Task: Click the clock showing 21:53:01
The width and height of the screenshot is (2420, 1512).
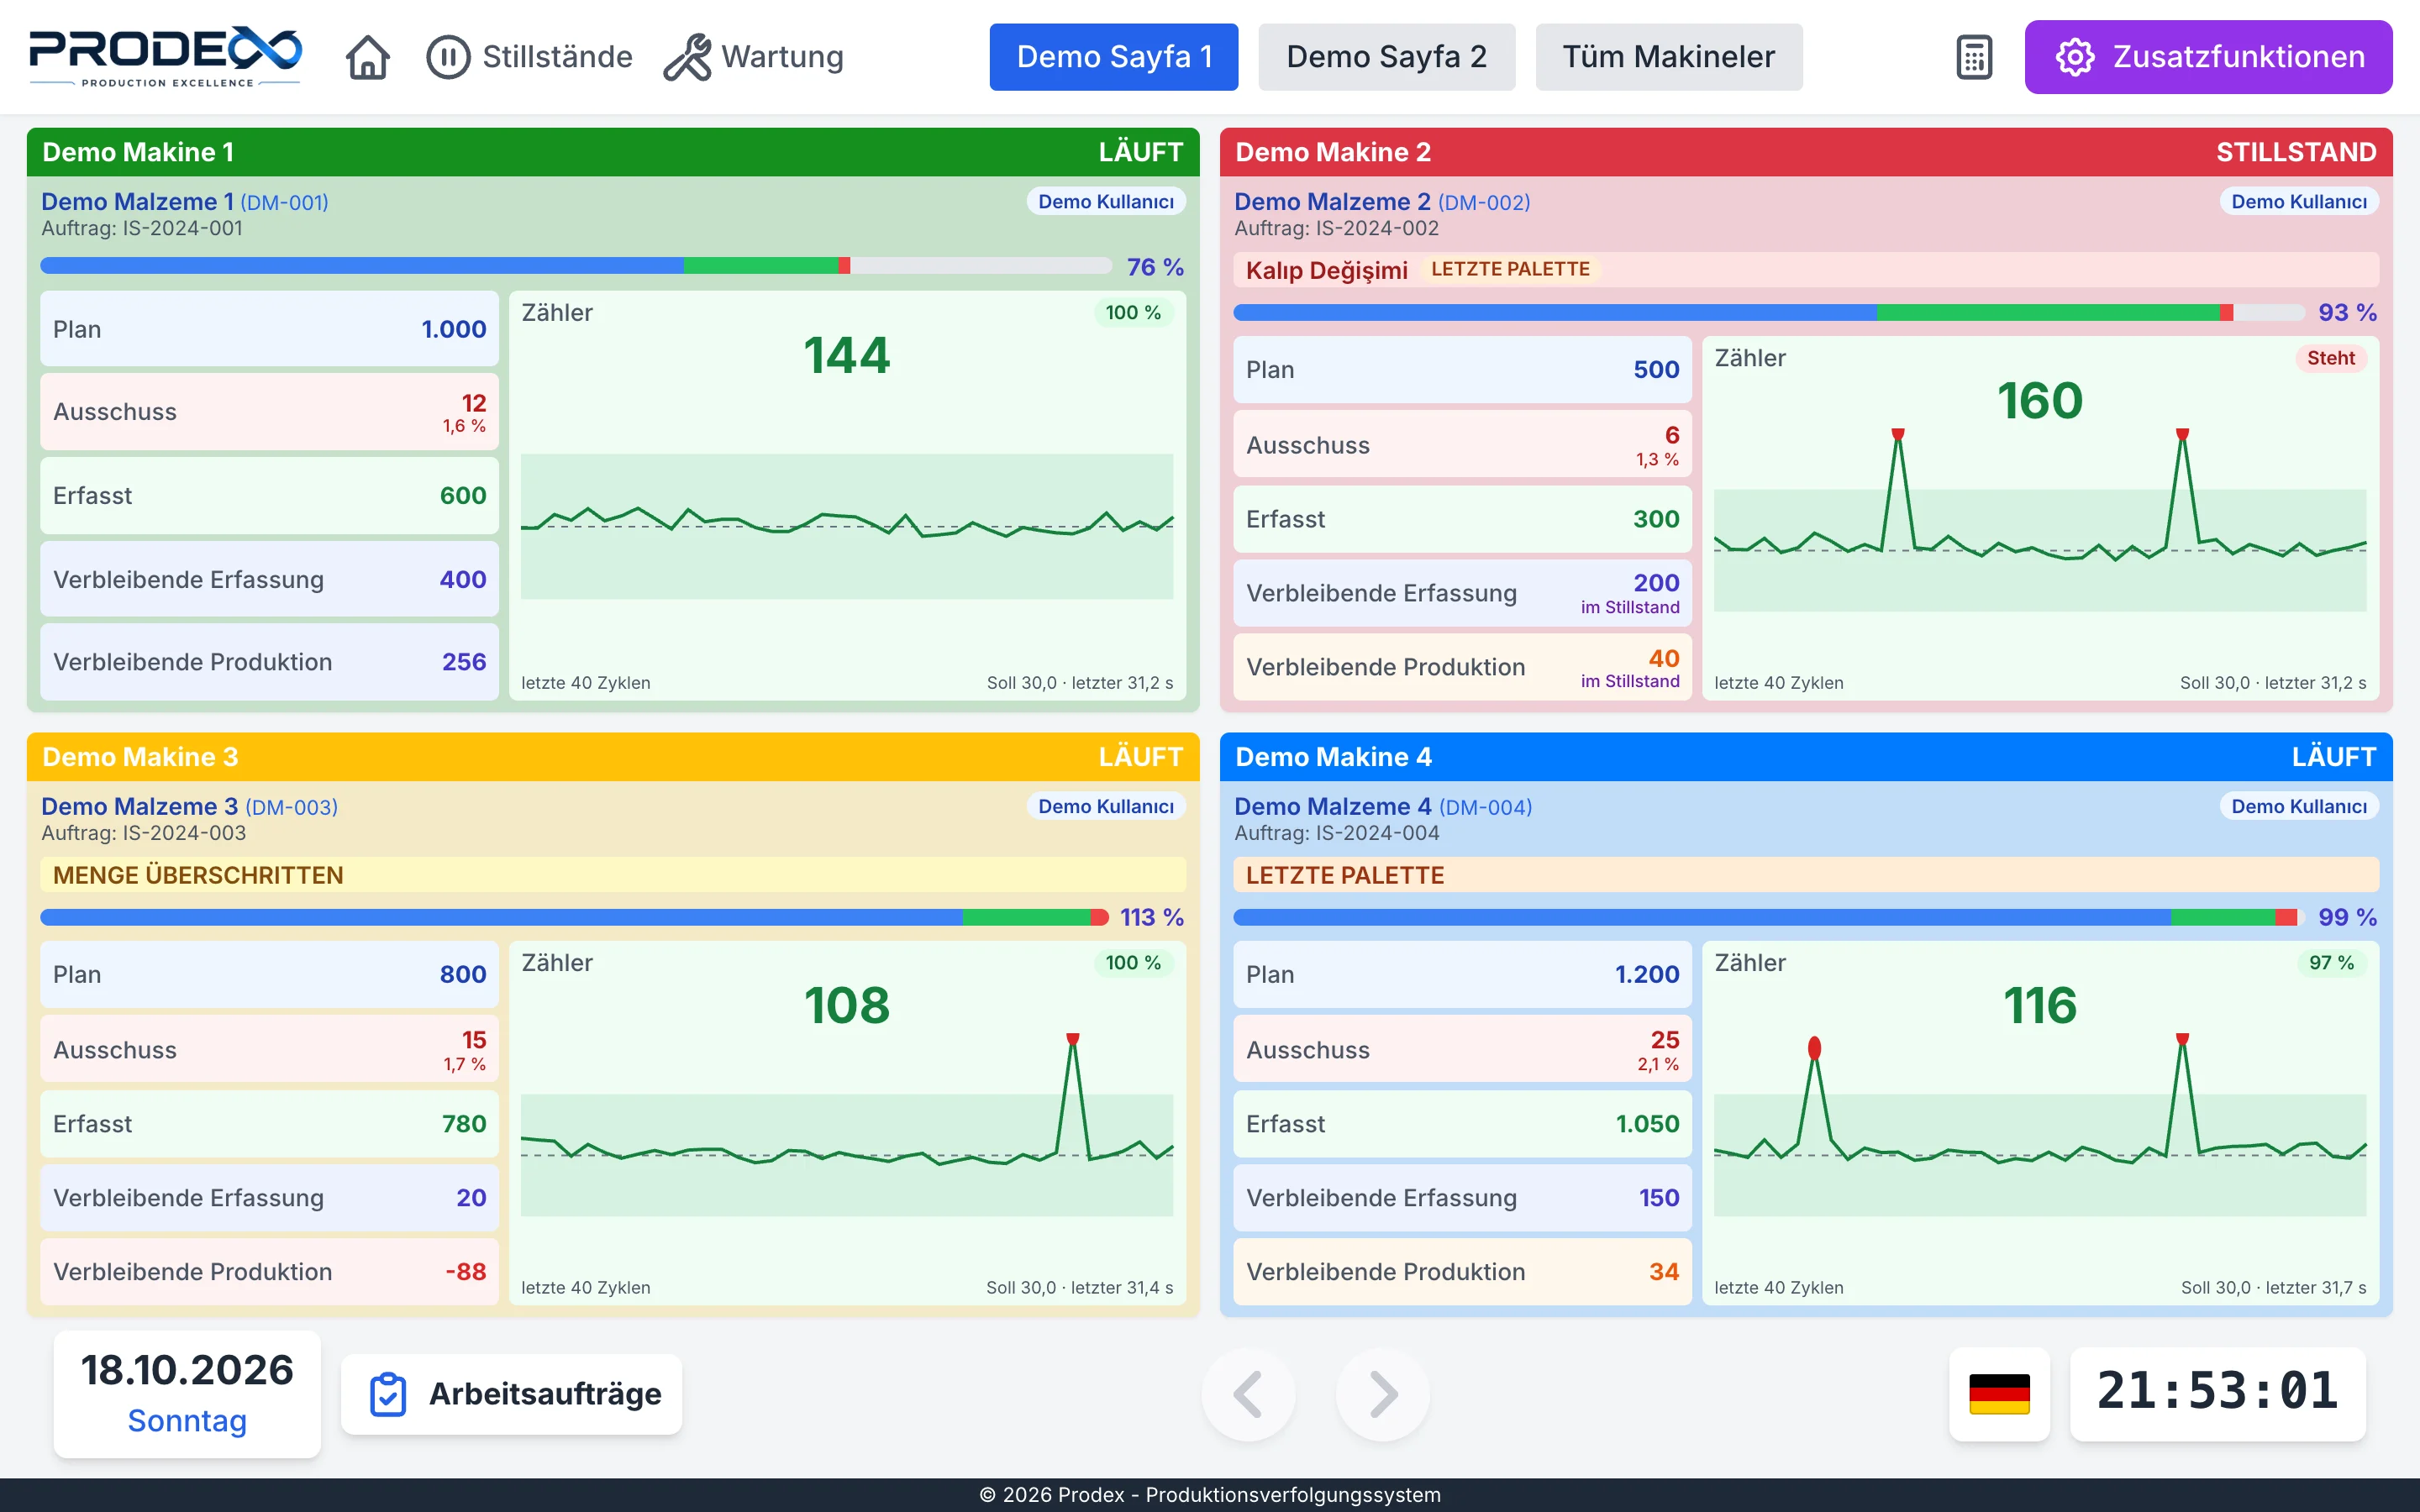Action: (x=2218, y=1393)
